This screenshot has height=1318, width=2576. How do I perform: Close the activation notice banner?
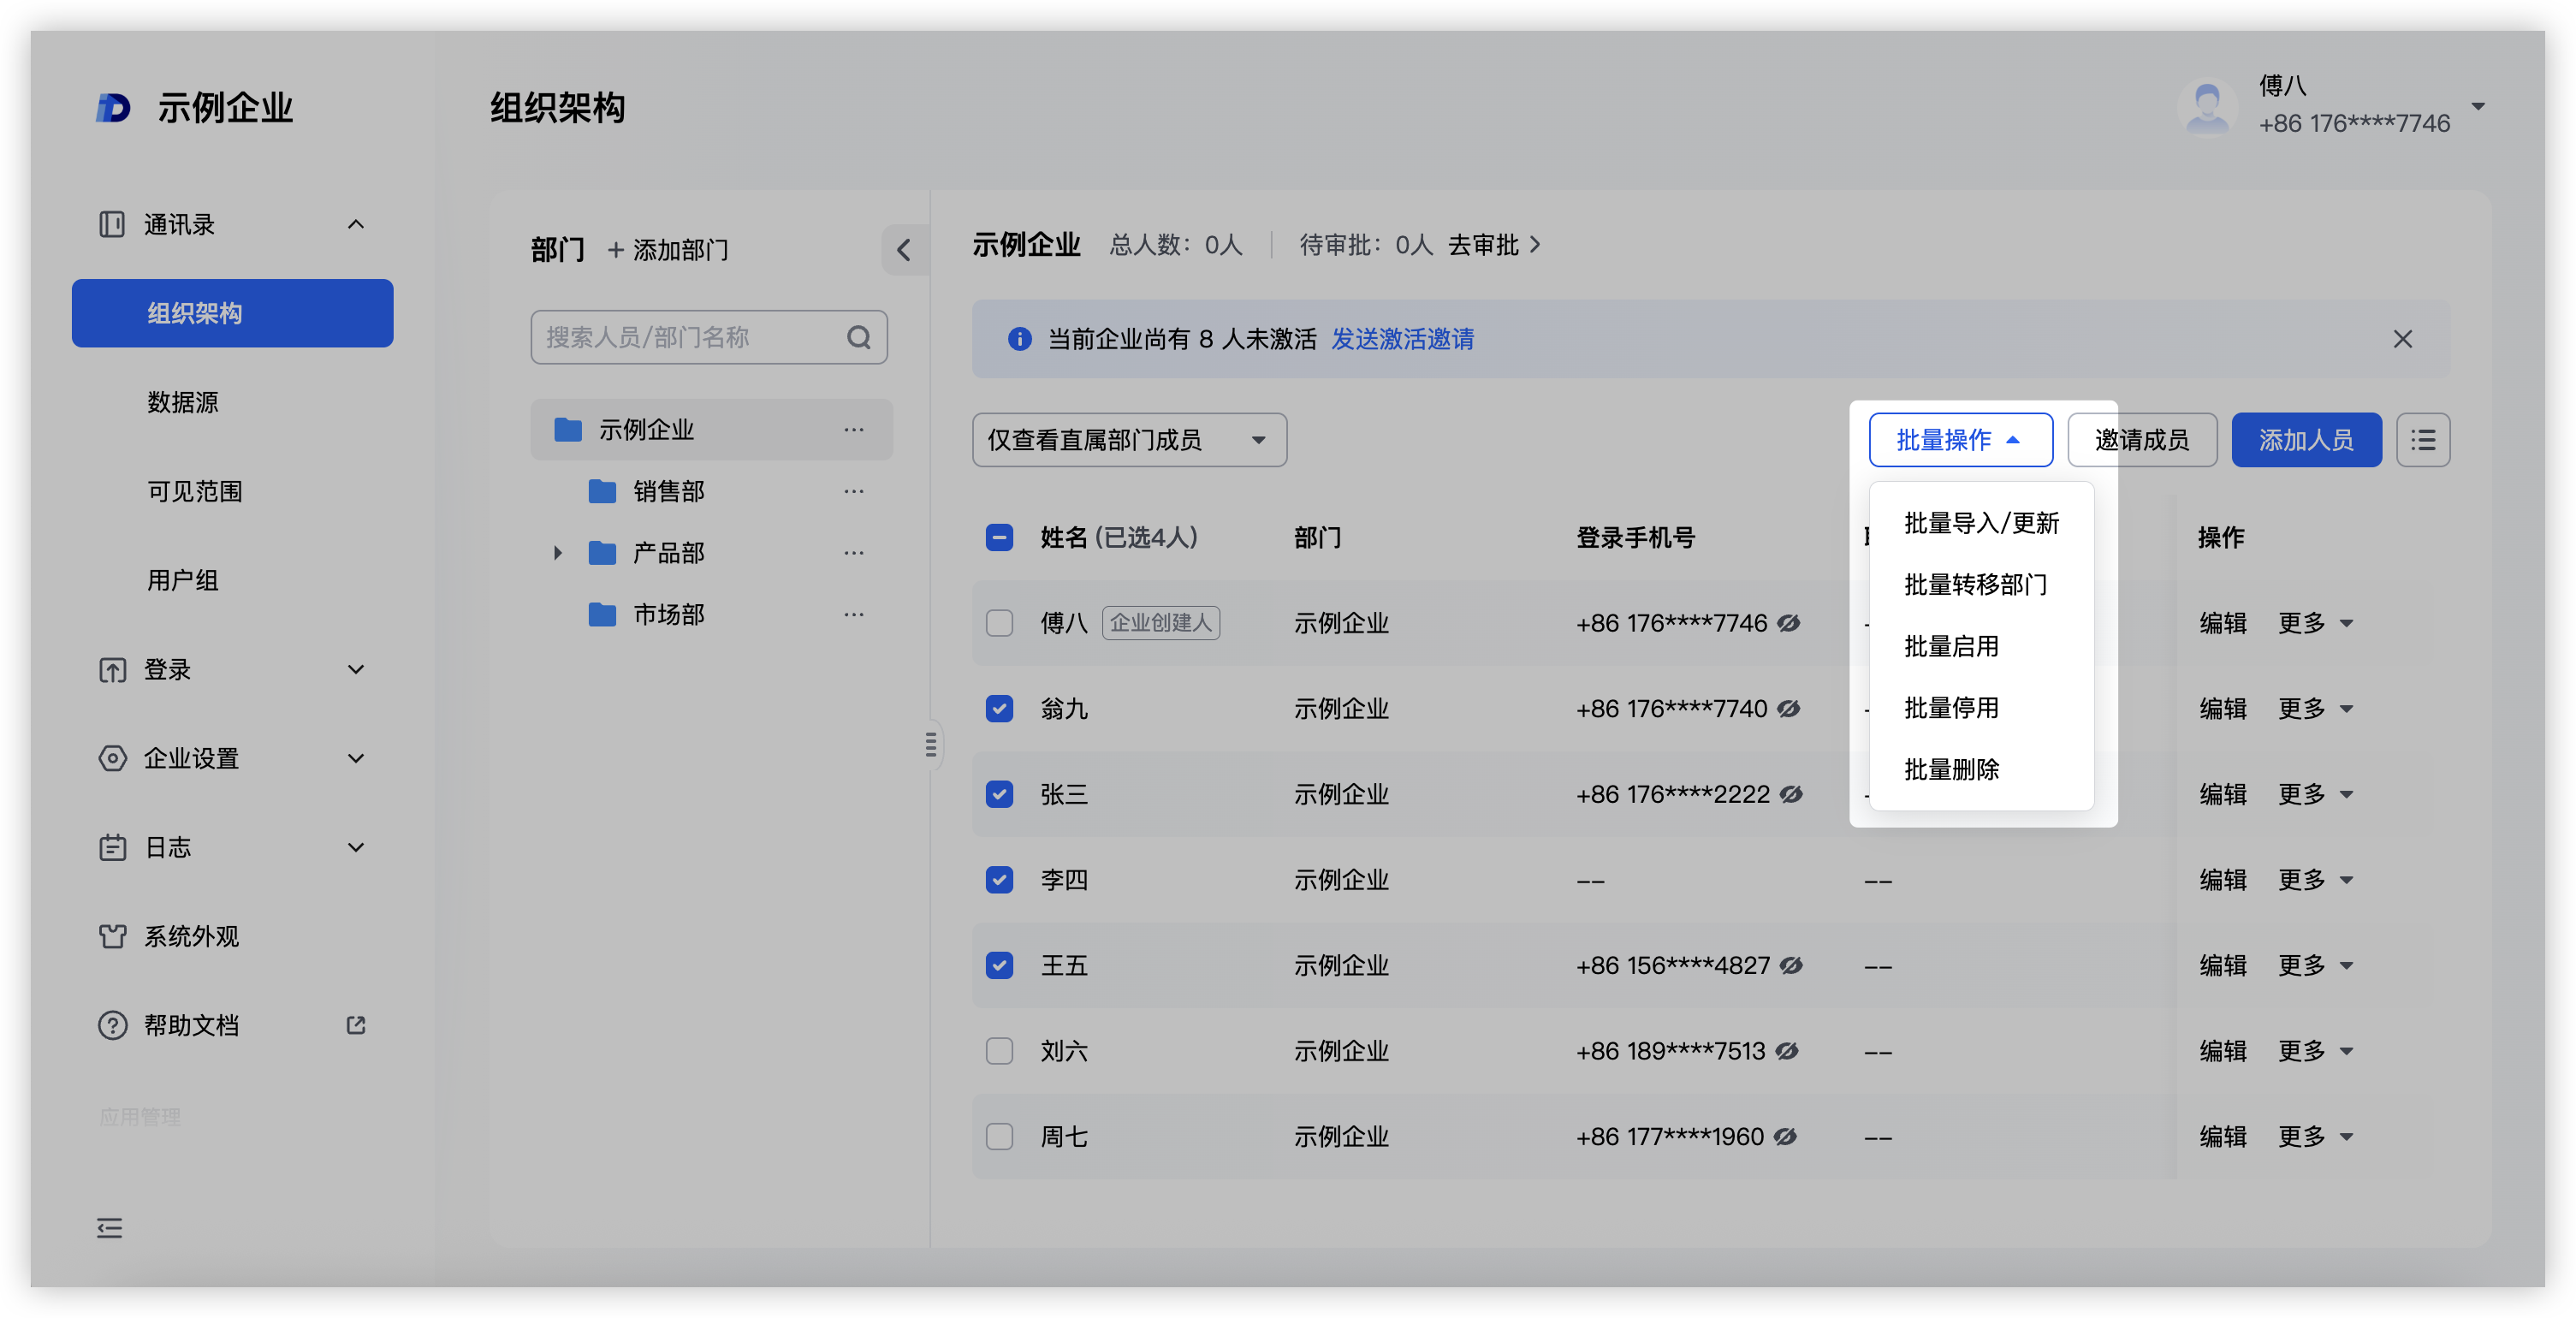click(2402, 339)
